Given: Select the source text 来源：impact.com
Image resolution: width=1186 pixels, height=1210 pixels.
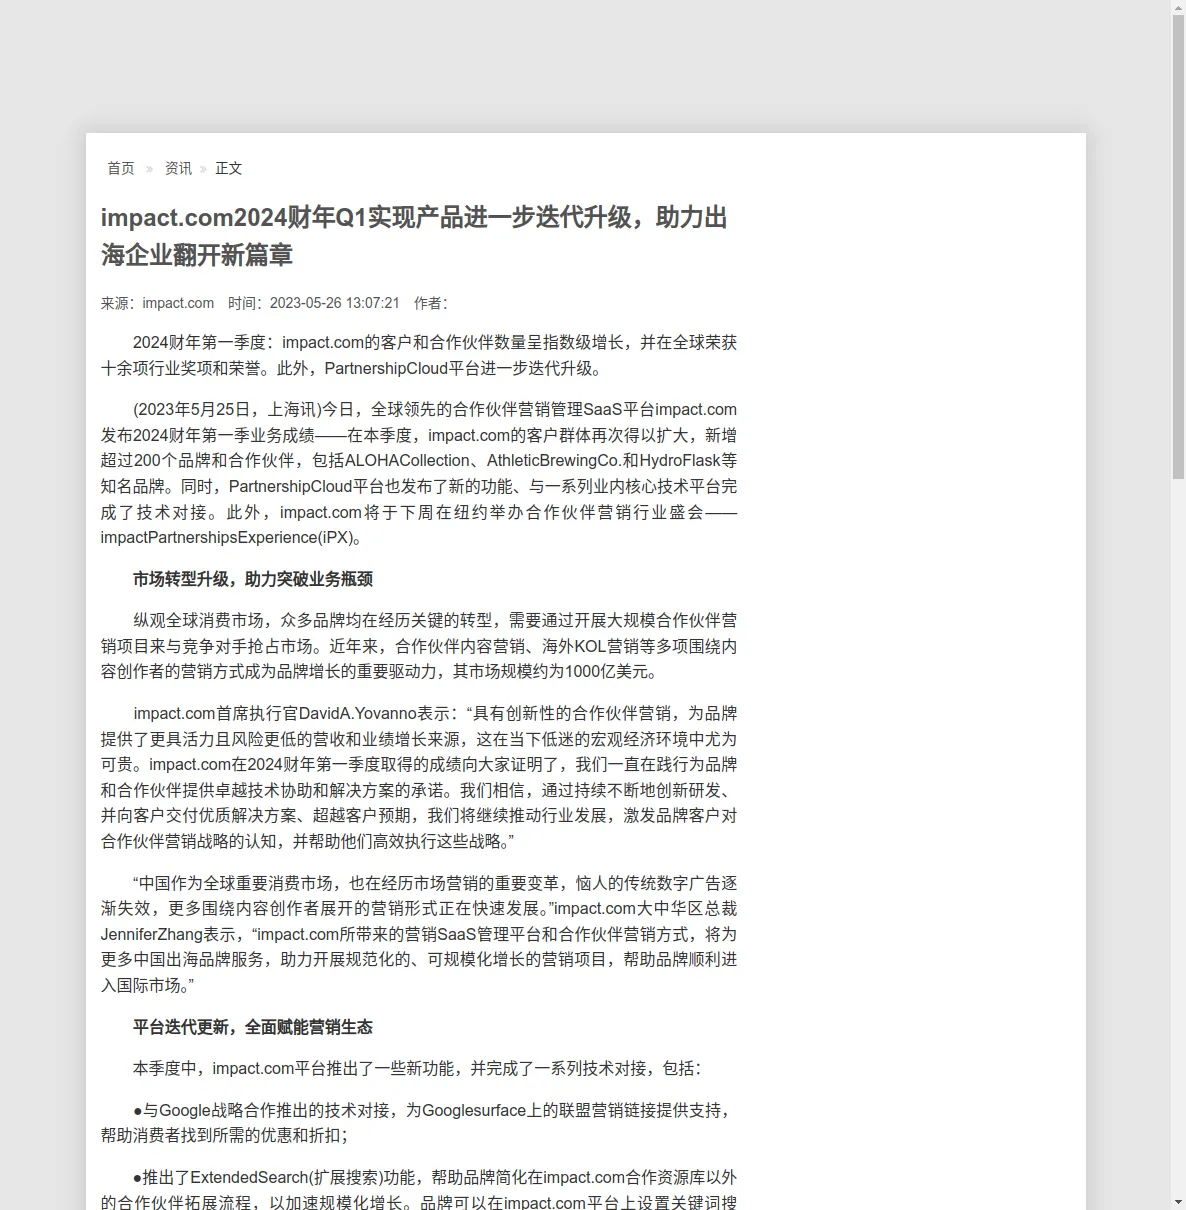Looking at the screenshot, I should 157,303.
